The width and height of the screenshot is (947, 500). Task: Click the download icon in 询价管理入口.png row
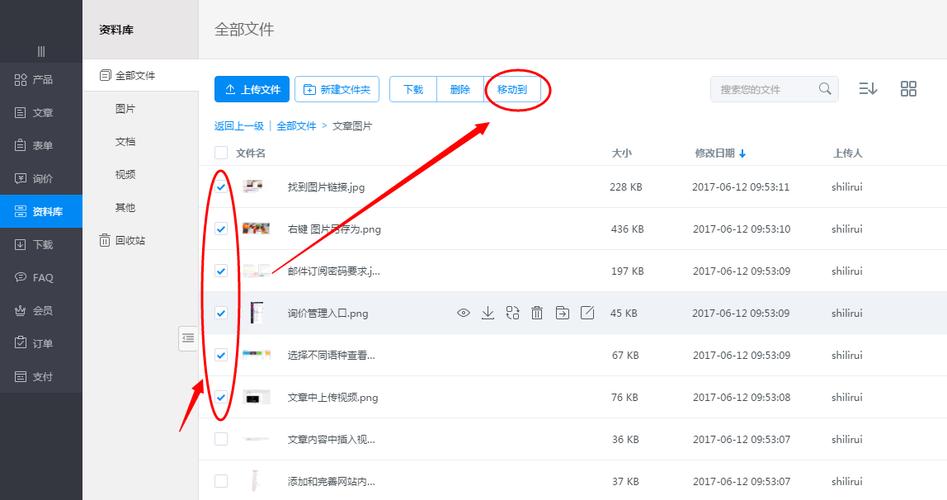pos(488,313)
